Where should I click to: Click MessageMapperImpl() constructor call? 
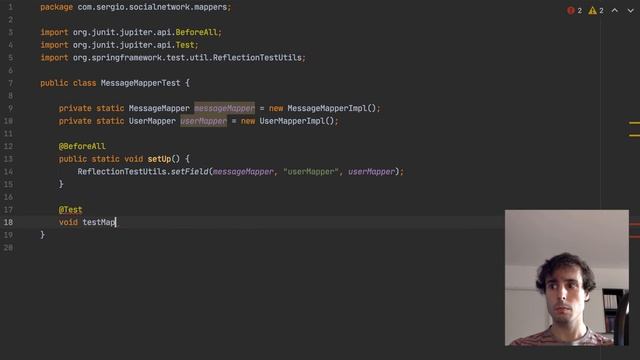click(331, 108)
